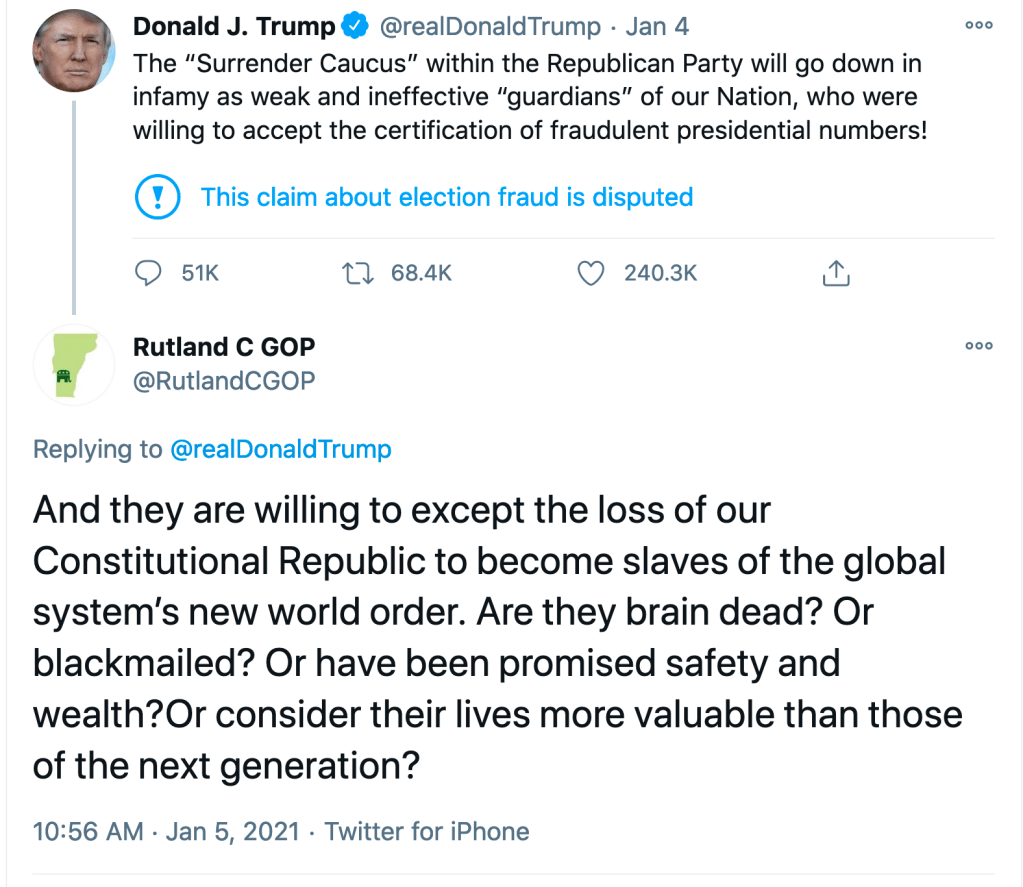Image resolution: width=1023 pixels, height=887 pixels.
Task: Open the Rutland C GOP Vermont avatar
Action: [73, 365]
